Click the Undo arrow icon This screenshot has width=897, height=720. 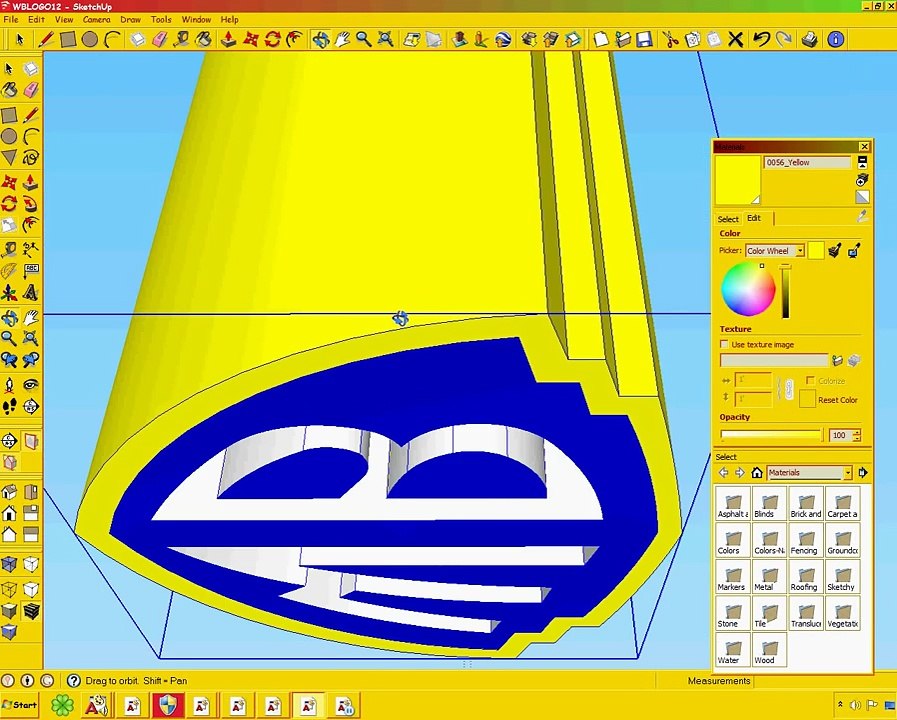761,39
